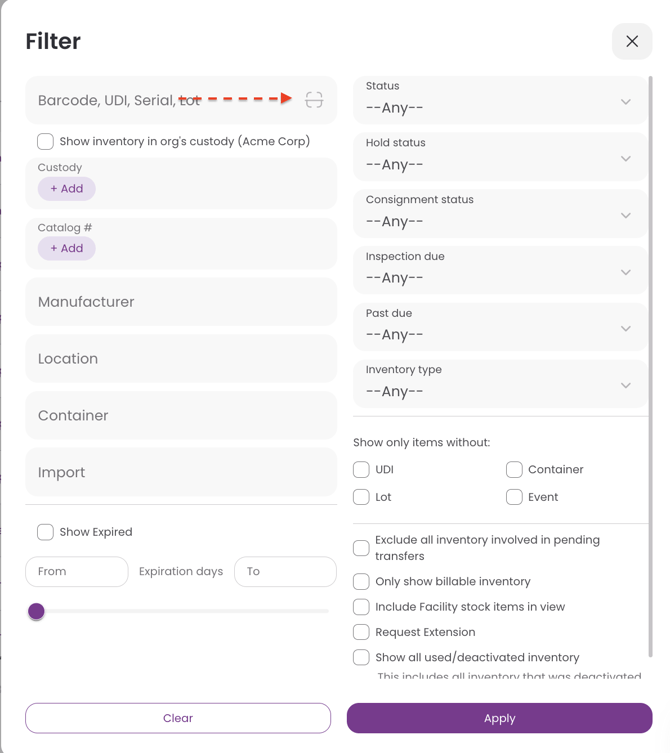Add a Catalog # filter
The image size is (670, 753).
pyautogui.click(x=67, y=248)
